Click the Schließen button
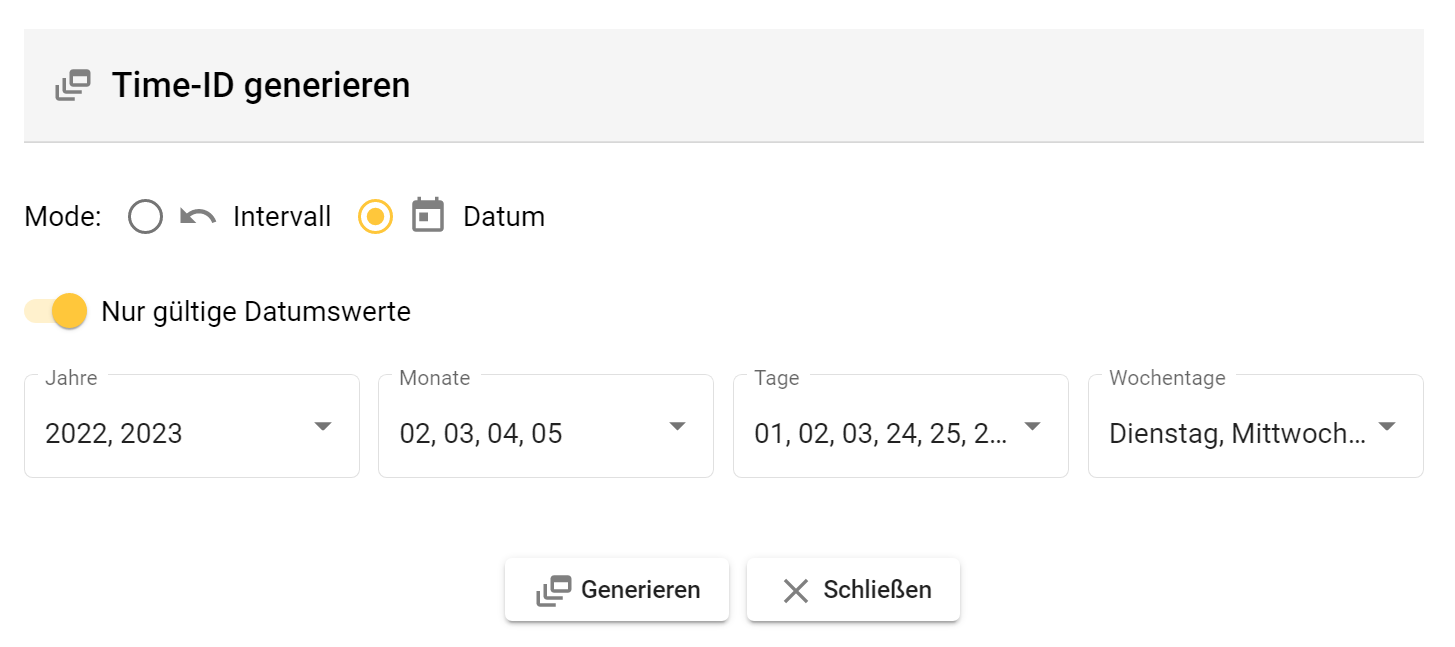1455x647 pixels. [853, 590]
